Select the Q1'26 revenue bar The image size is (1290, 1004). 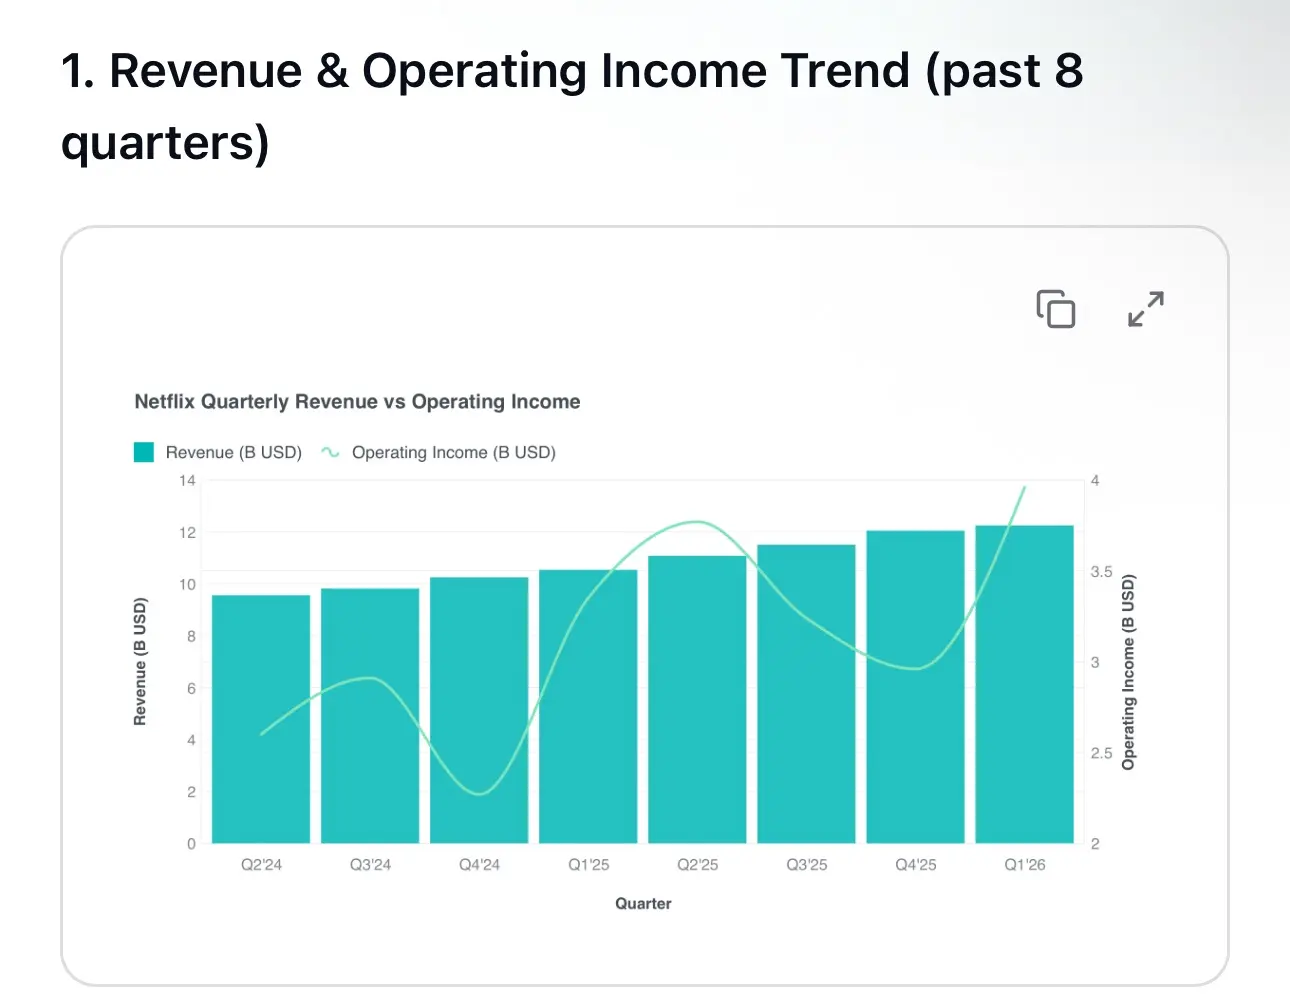click(x=1024, y=684)
